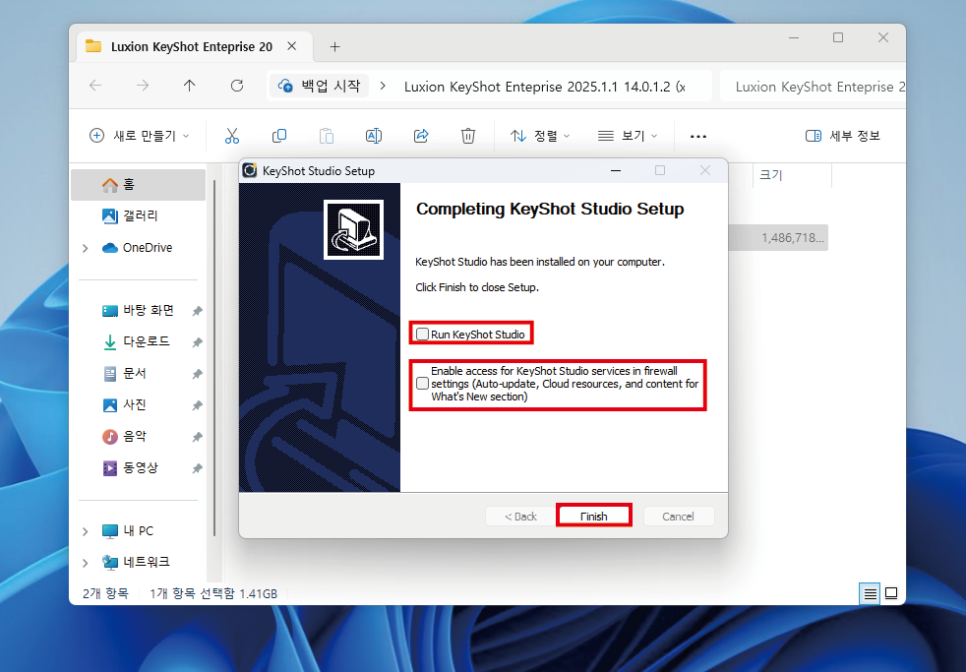
Task: Switch to large thumbnails view icon
Action: 891,593
